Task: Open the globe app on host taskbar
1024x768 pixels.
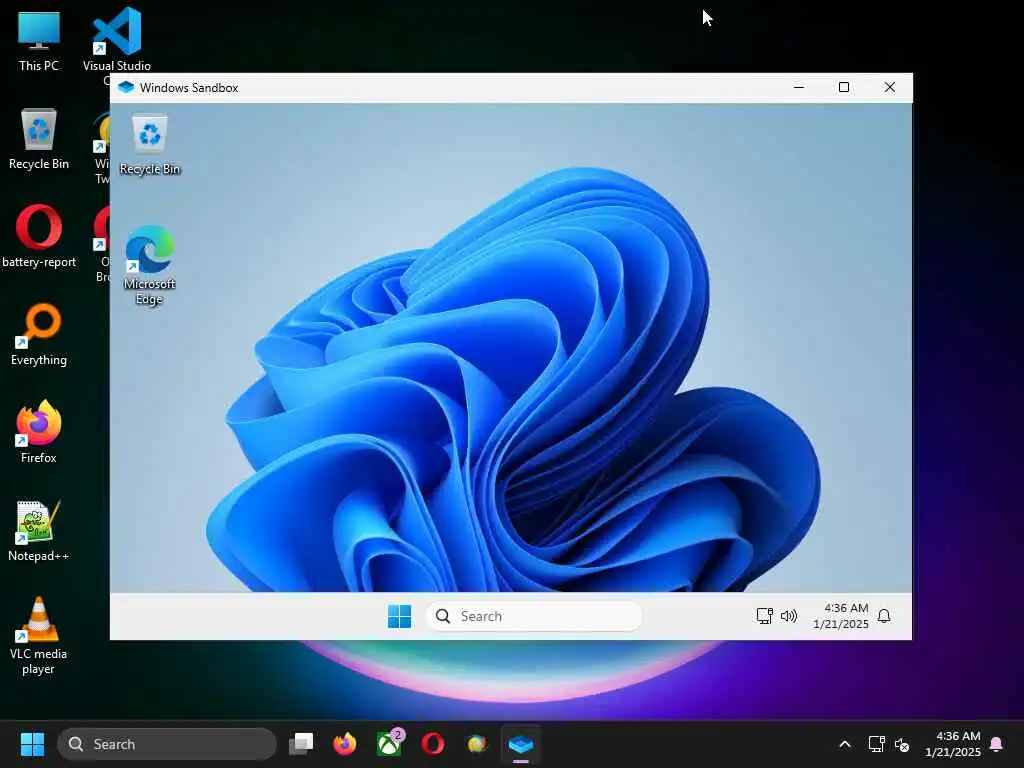Action: point(477,744)
